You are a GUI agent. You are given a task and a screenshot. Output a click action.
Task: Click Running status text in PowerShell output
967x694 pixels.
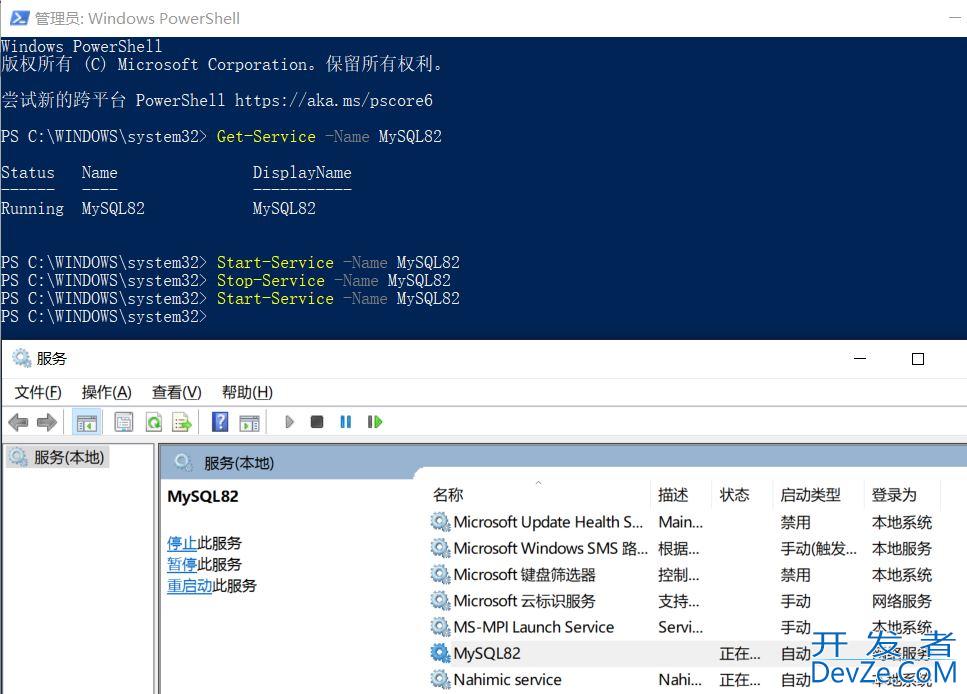point(32,209)
